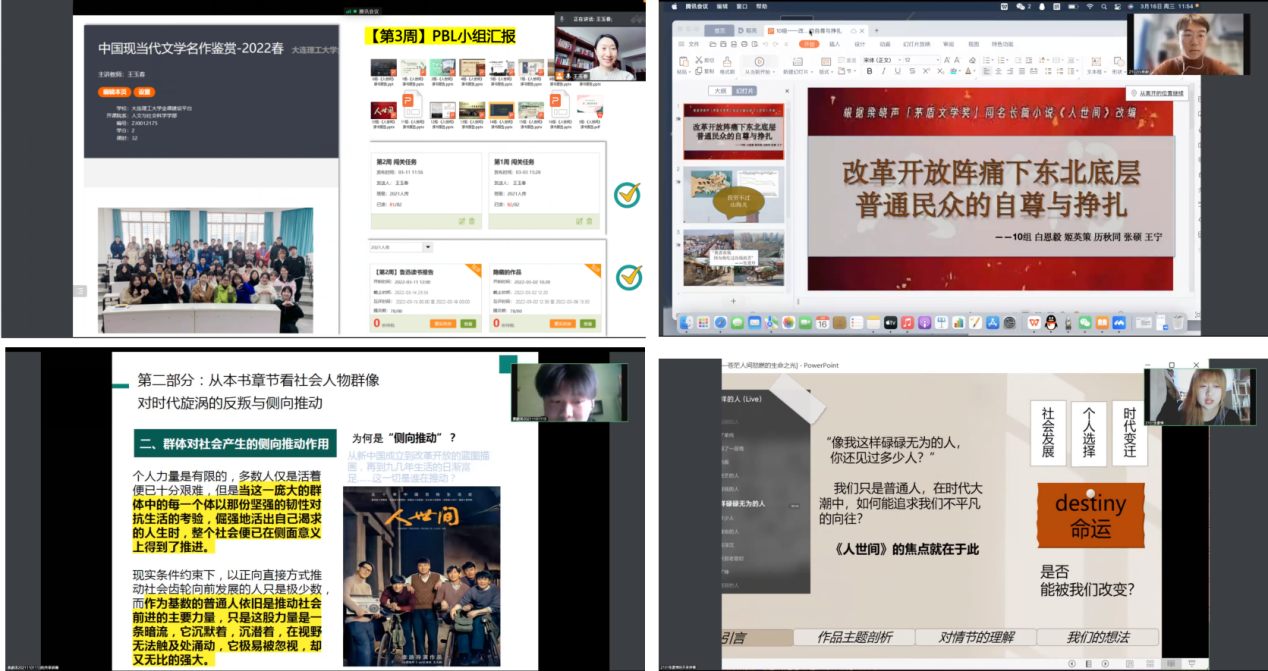Toggle Underline (U) formatting
This screenshot has height=671, width=1268.
897,70
